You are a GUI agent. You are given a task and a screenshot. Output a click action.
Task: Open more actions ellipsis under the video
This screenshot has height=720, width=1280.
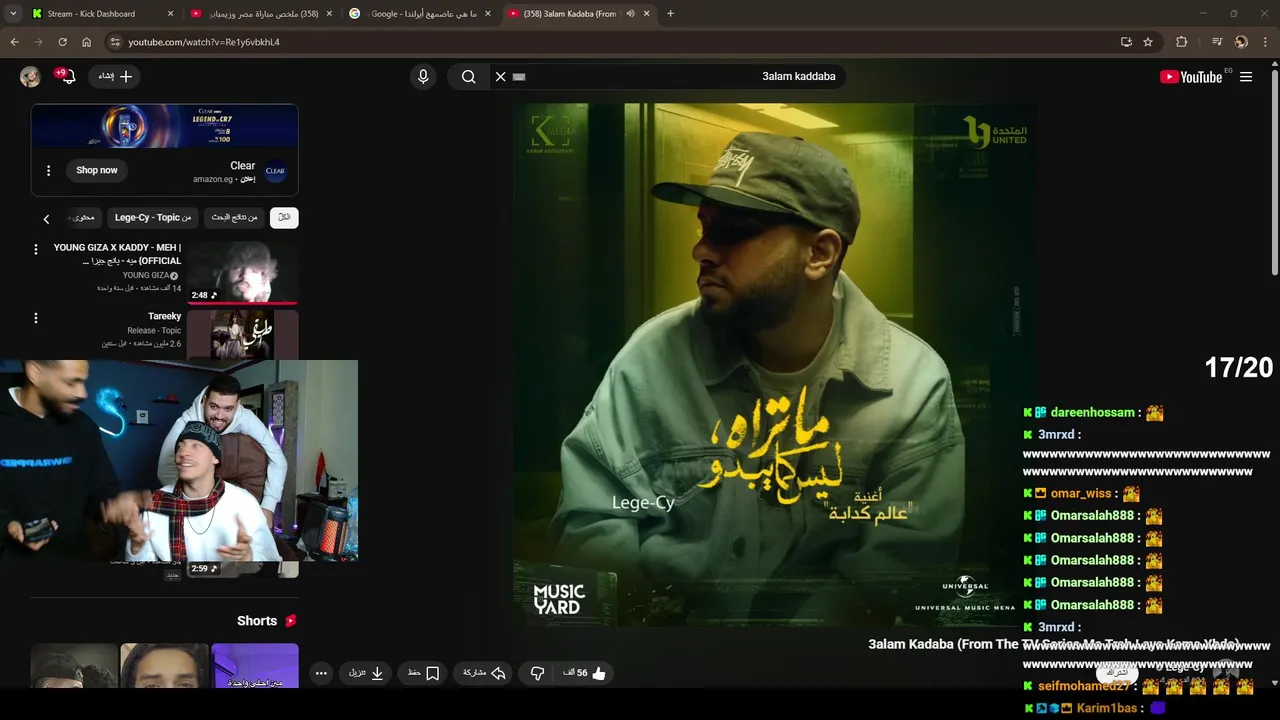click(321, 673)
